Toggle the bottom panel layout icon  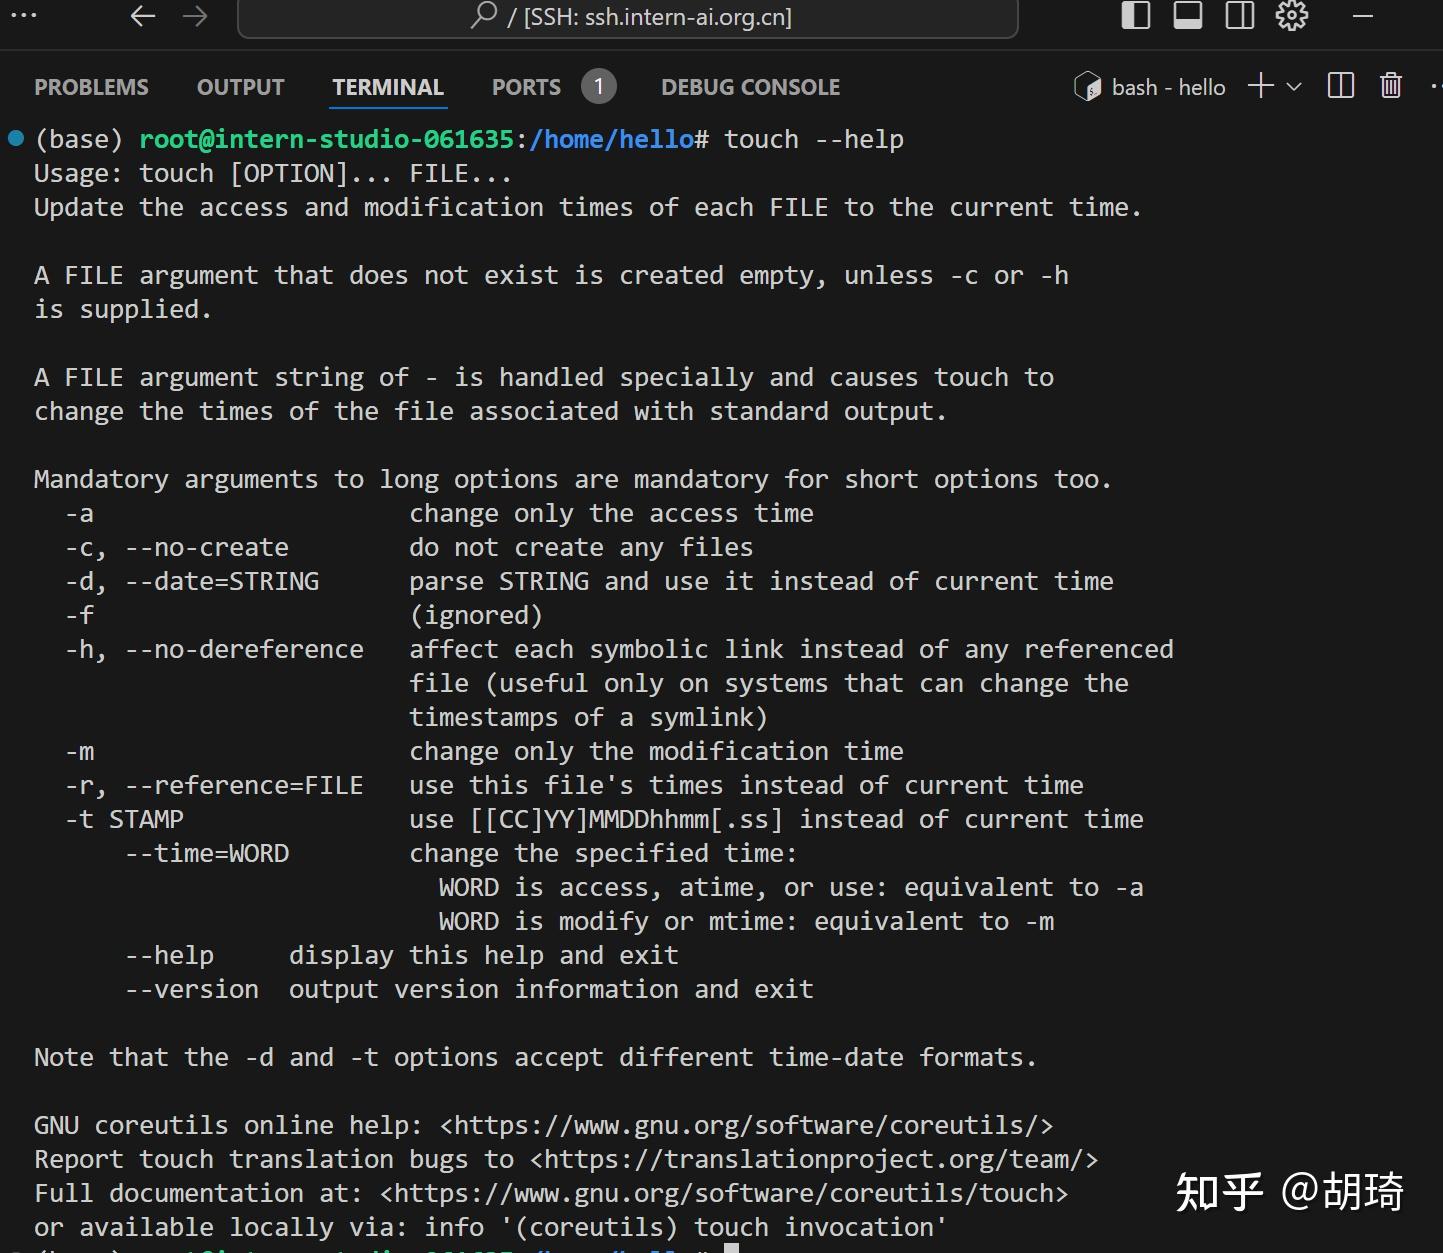pos(1188,16)
